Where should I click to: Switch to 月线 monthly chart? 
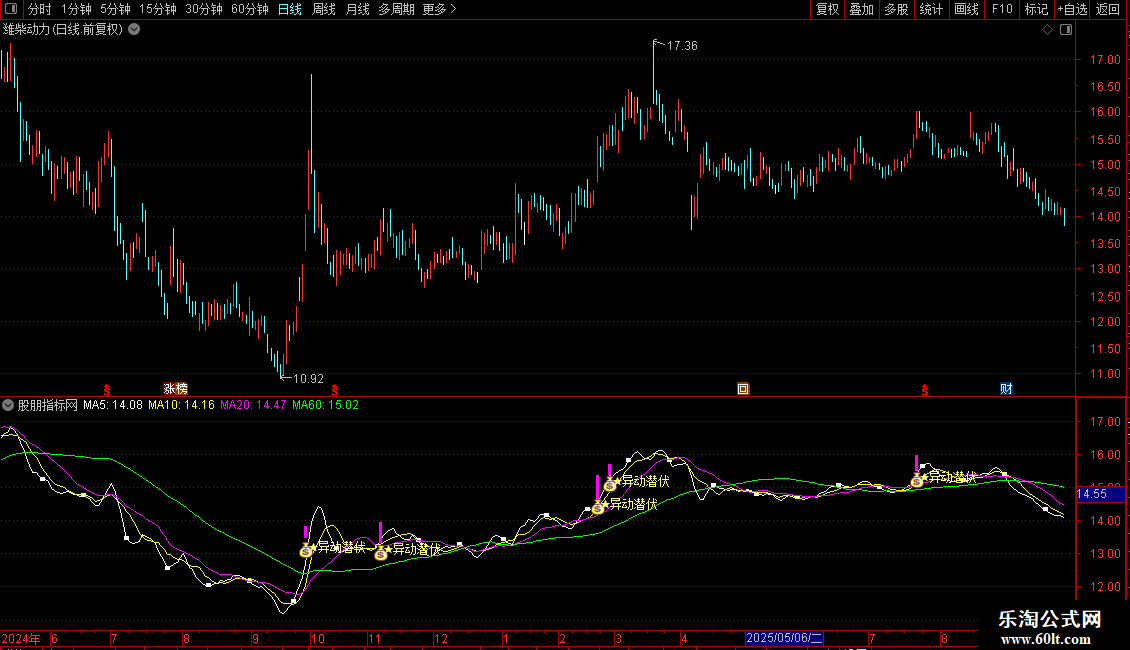coord(357,9)
